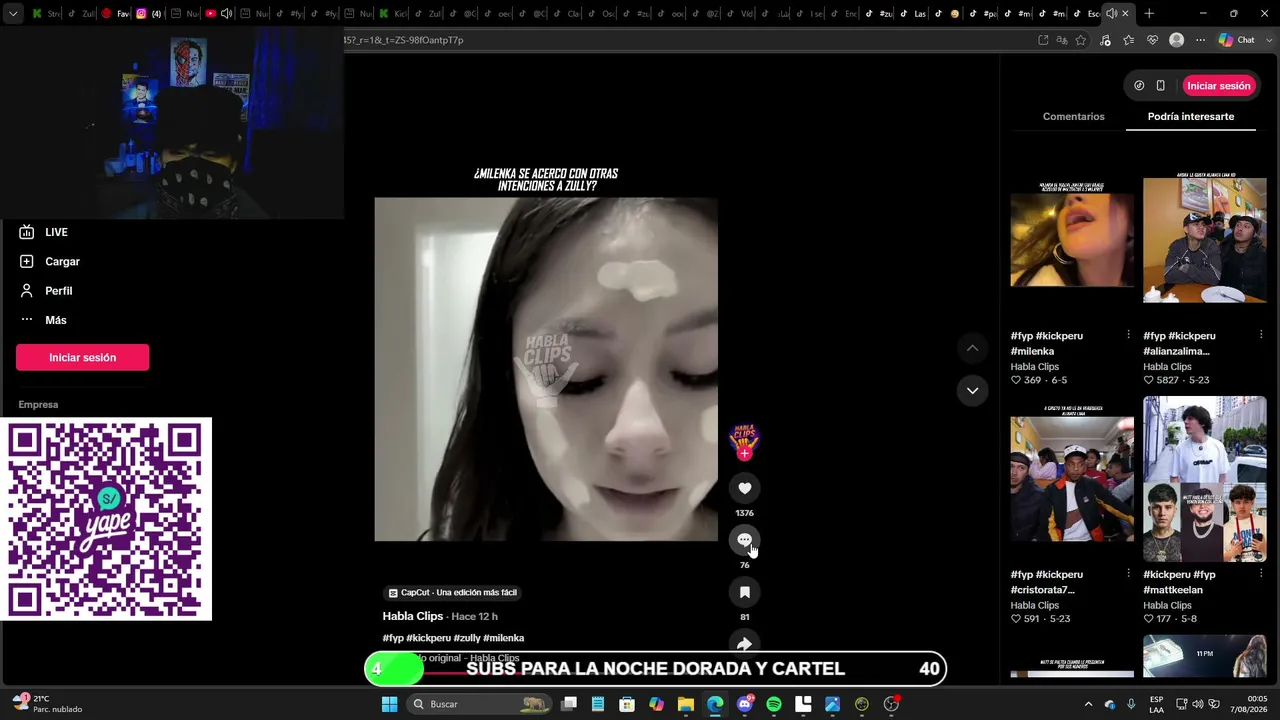Viewport: 1280px width, 720px height.
Task: Open the browser Favorites list
Action: (1129, 40)
